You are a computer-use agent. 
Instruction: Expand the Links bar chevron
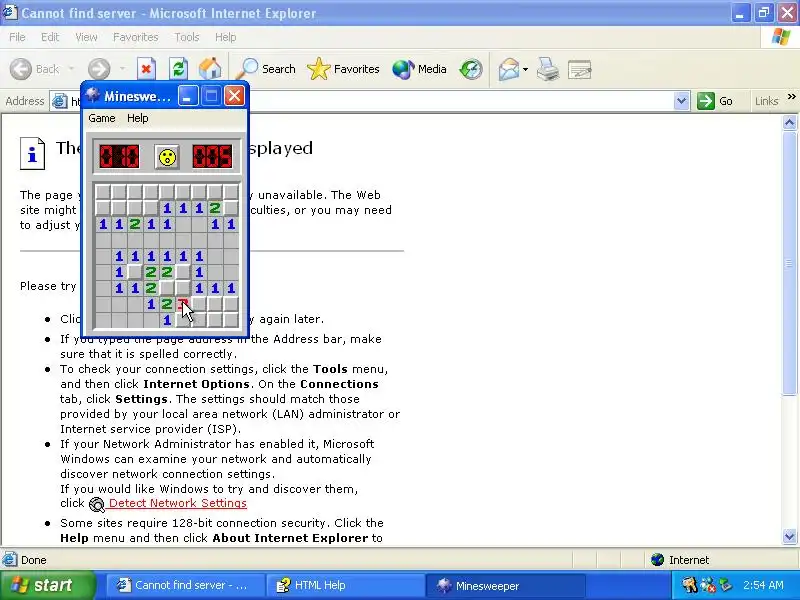(x=791, y=97)
